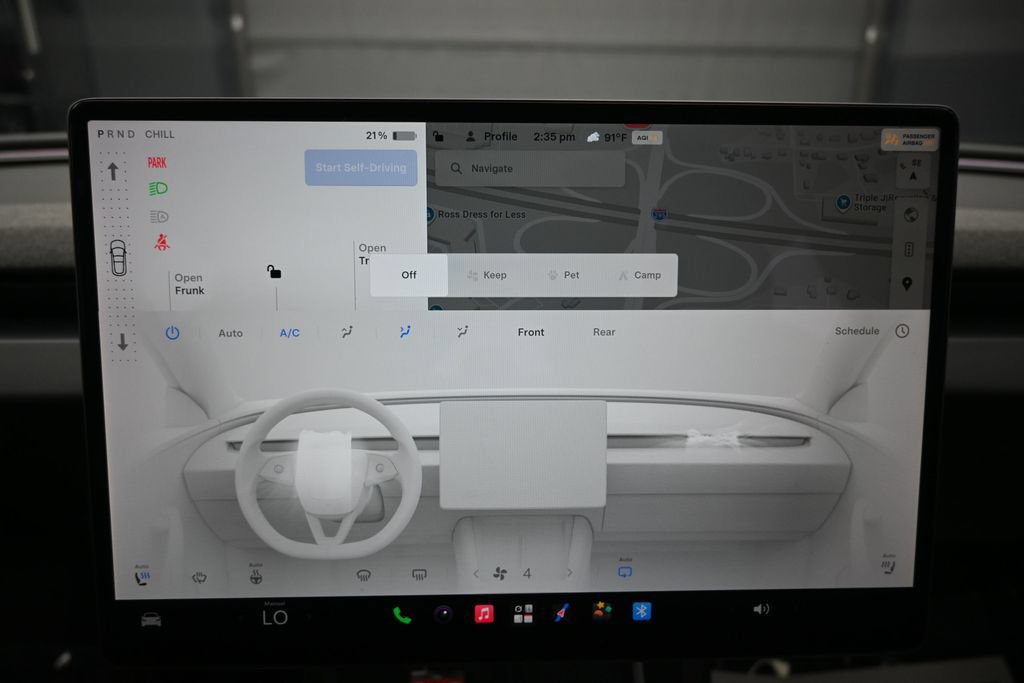The width and height of the screenshot is (1024, 683).
Task: Tap the reverse direction down arrow
Action: [122, 342]
